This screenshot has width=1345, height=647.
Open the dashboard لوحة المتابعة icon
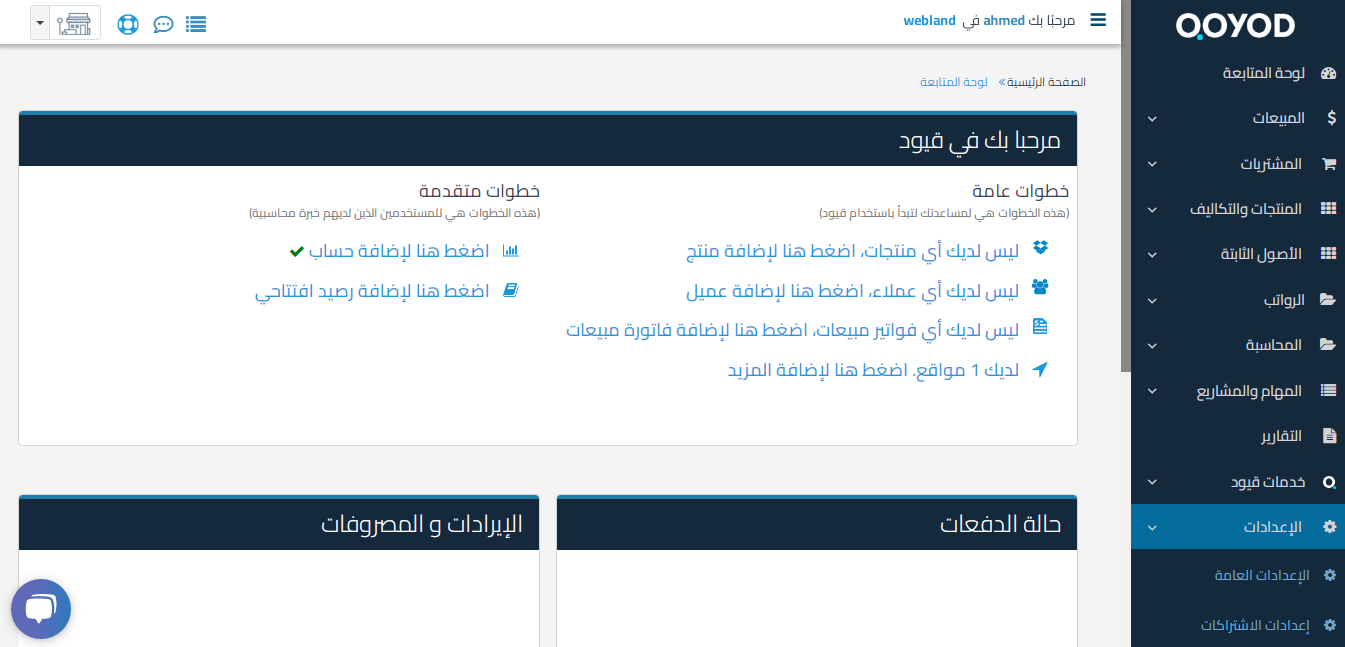click(1327, 72)
